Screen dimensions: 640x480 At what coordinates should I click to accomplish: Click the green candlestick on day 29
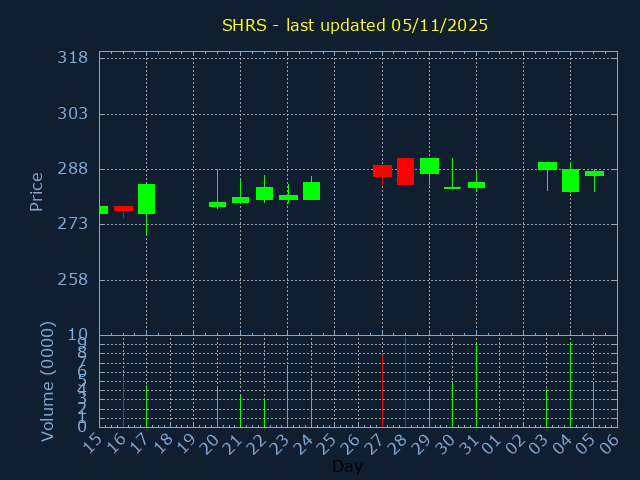[x=429, y=166]
